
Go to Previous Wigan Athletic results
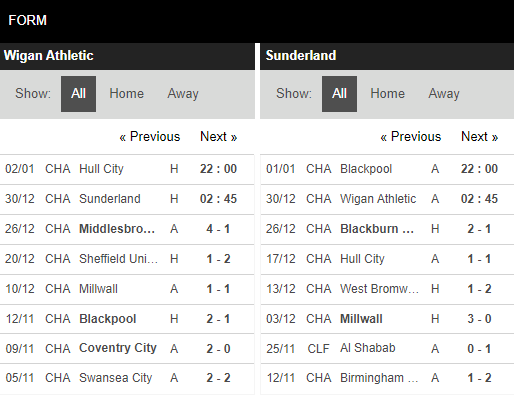point(150,137)
